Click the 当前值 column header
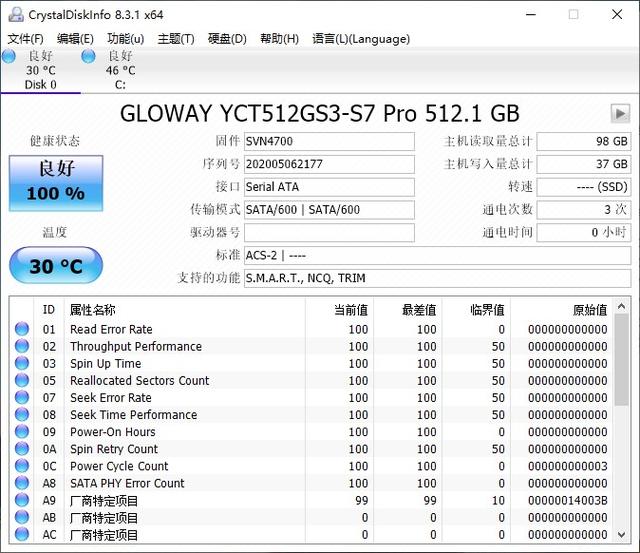The height and width of the screenshot is (553, 640). point(340,310)
